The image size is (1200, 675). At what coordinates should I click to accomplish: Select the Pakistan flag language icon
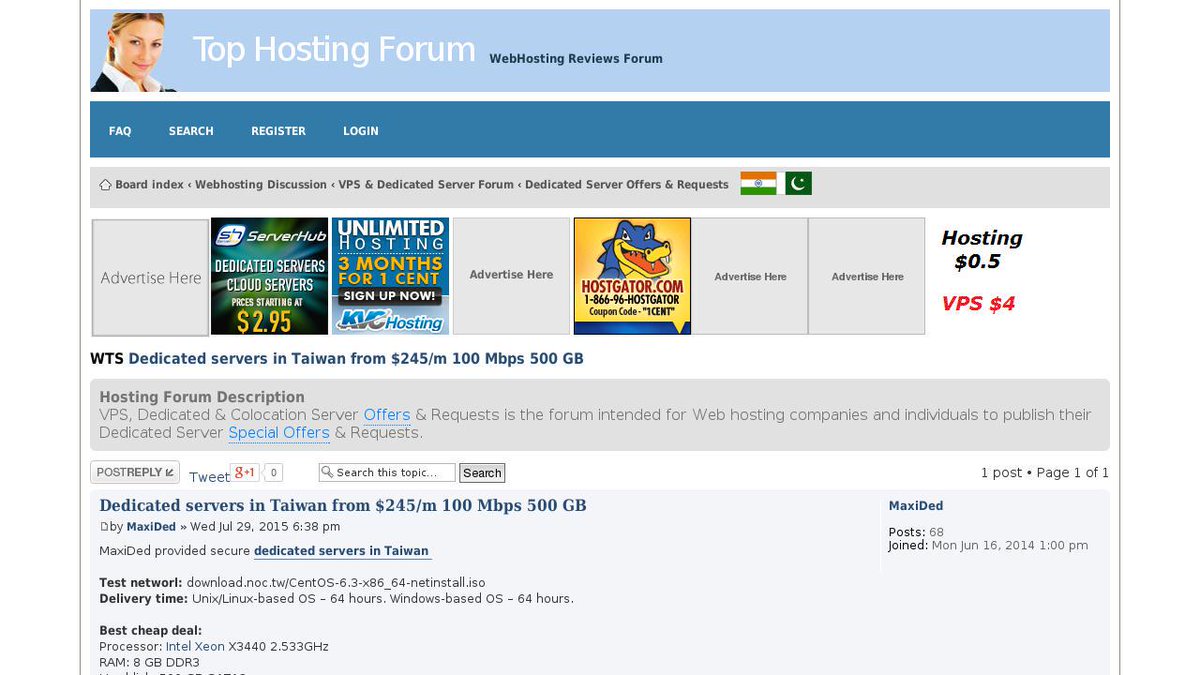coord(796,183)
